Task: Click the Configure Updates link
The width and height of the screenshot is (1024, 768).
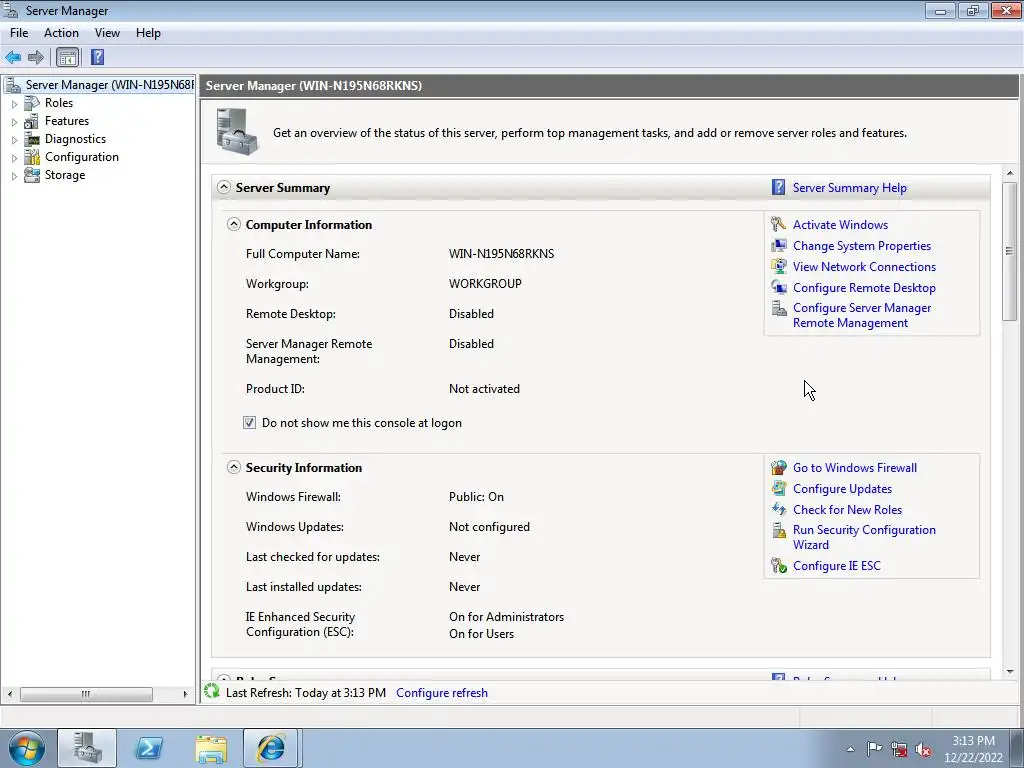Action: (842, 488)
